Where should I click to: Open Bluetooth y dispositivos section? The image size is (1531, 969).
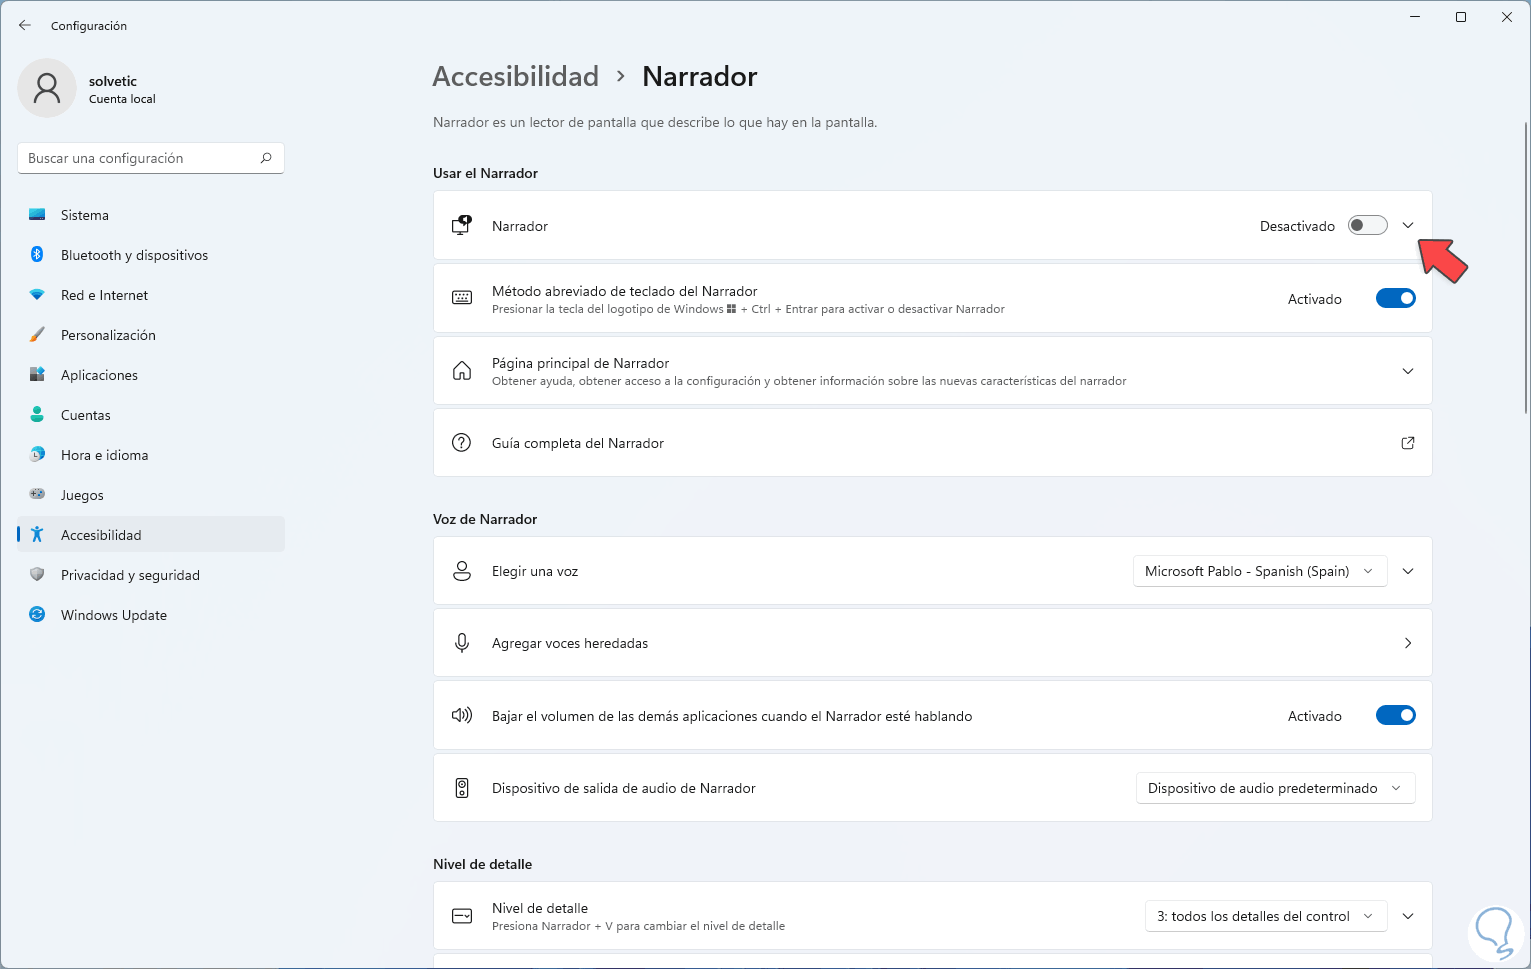click(134, 255)
